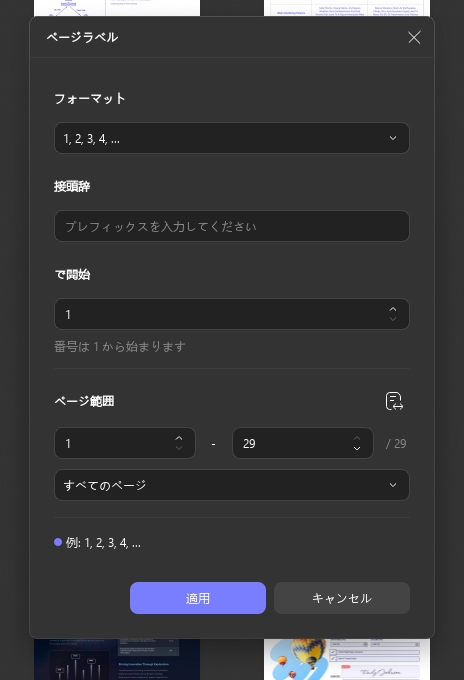Increase the で開始 start number
The width and height of the screenshot is (464, 680).
coord(393,309)
